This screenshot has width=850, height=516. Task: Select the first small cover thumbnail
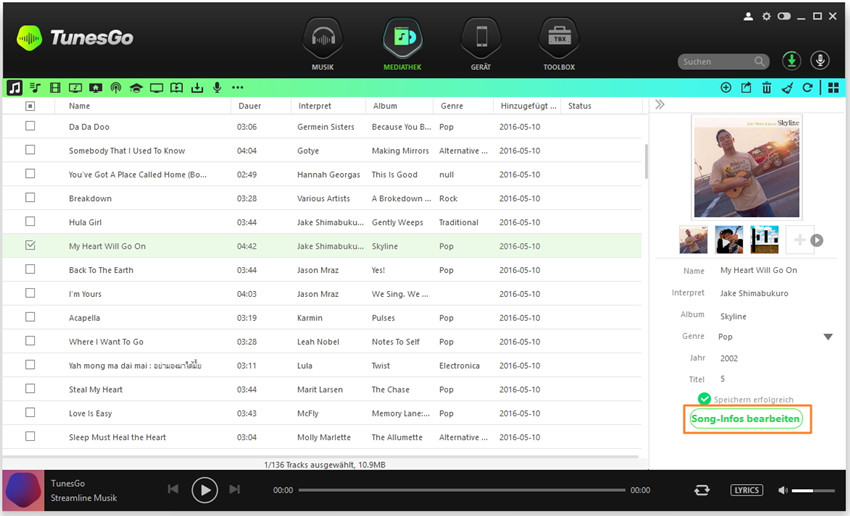pyautogui.click(x=693, y=240)
